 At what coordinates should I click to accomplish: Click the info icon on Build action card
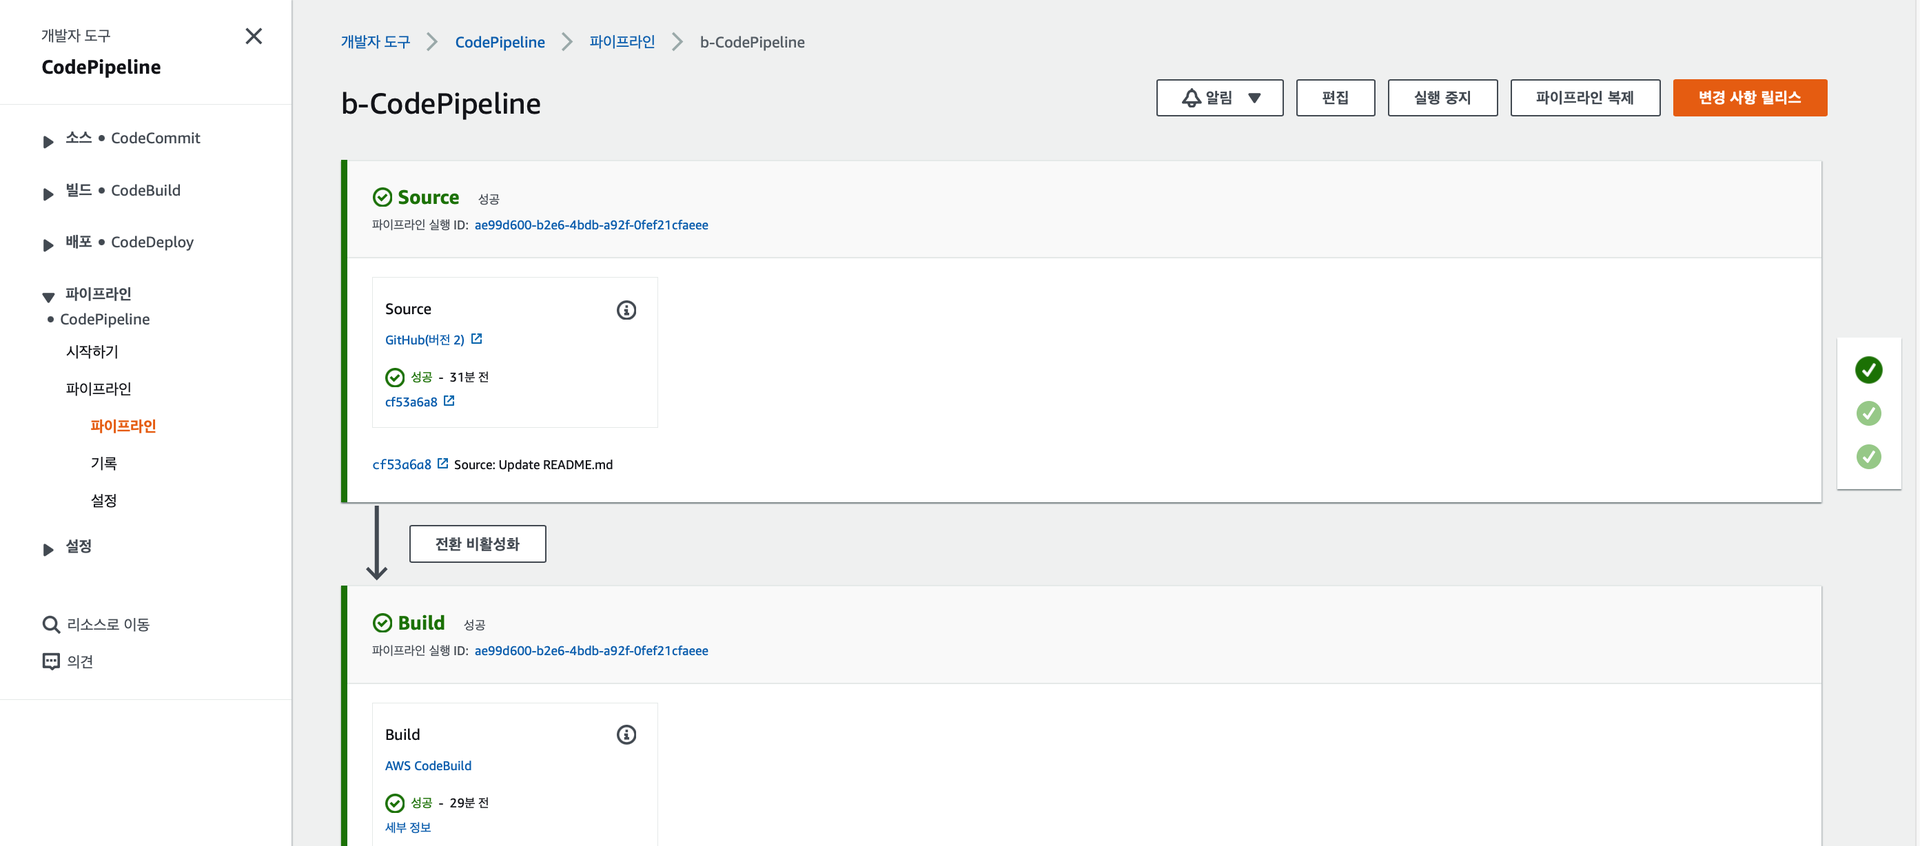pyautogui.click(x=626, y=735)
